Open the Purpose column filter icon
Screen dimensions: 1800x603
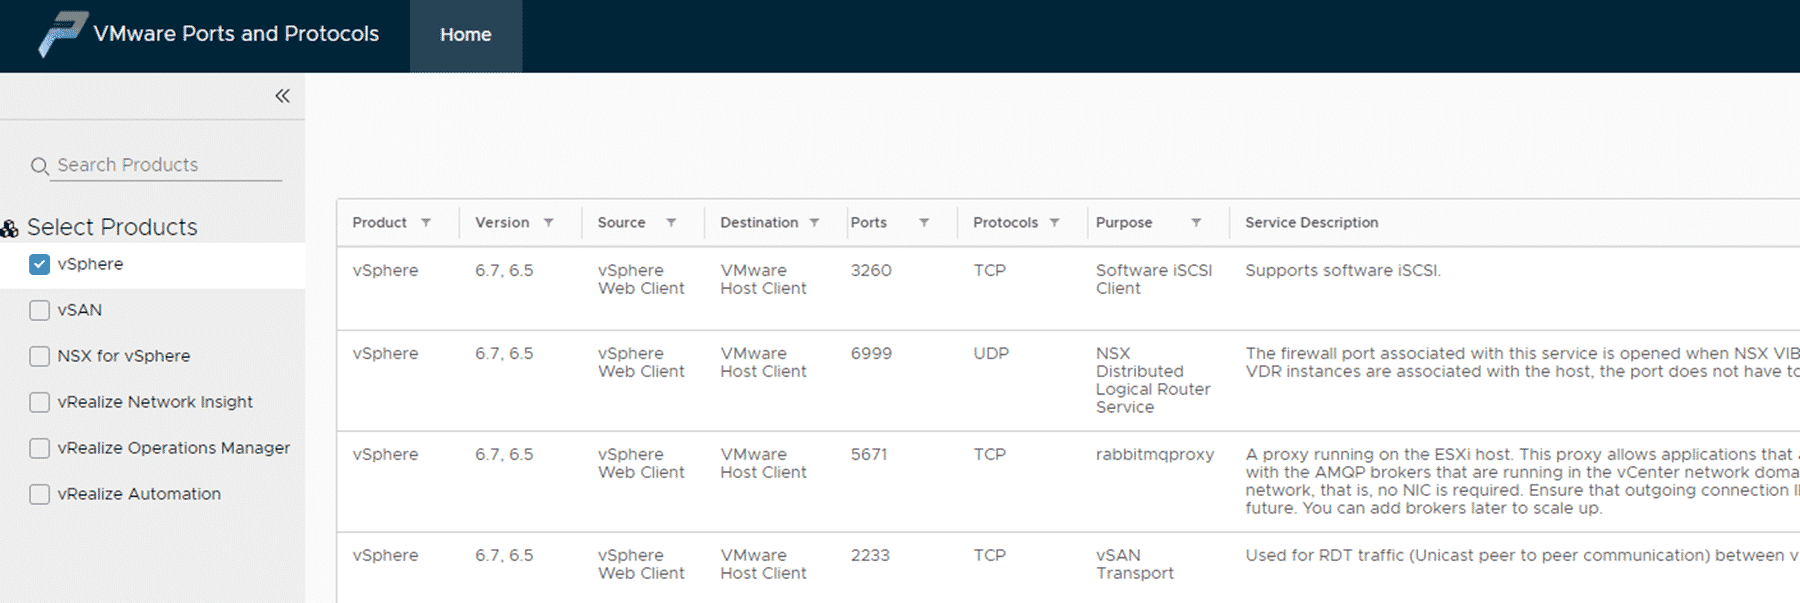(1196, 223)
